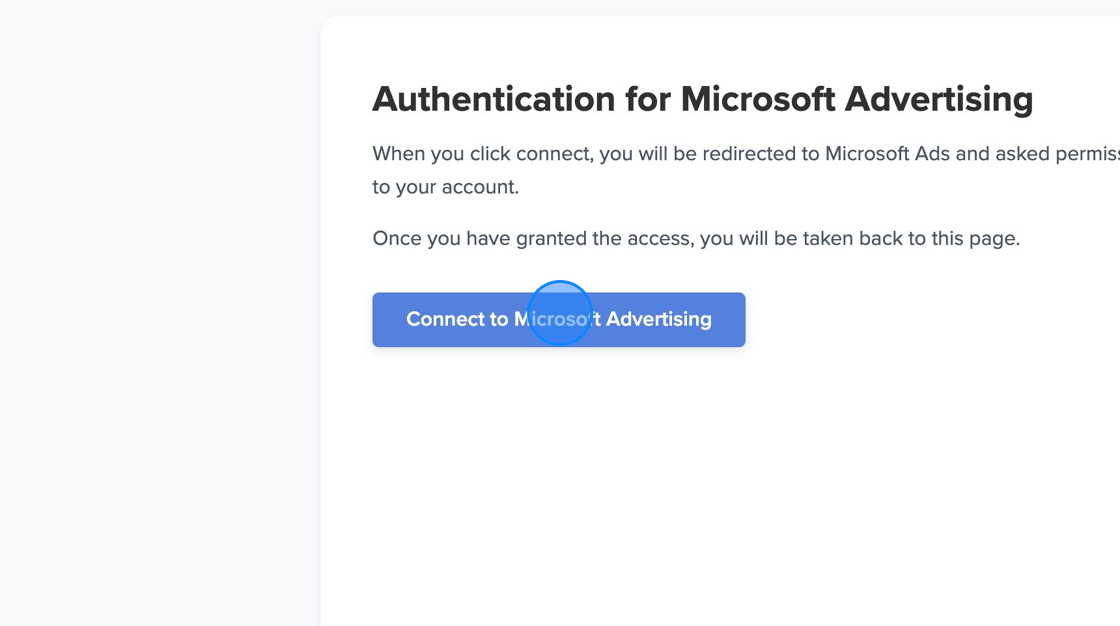The image size is (1120, 626).
Task: Select 'Microsoft Ads' in the first paragraph
Action: click(888, 153)
